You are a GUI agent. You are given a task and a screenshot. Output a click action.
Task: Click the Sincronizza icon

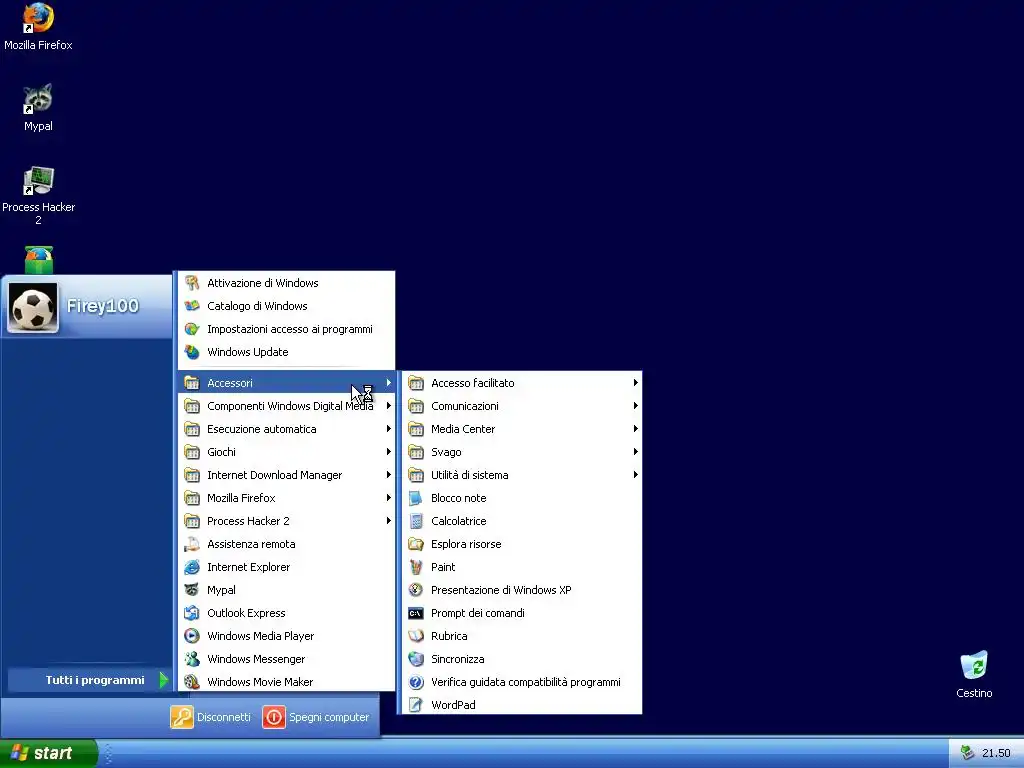[x=415, y=659]
